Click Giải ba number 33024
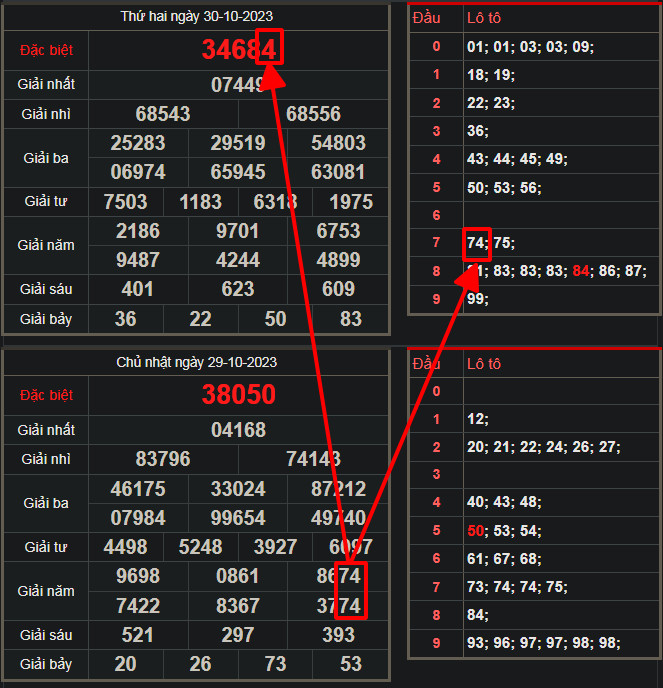This screenshot has height=688, width=663. (238, 517)
